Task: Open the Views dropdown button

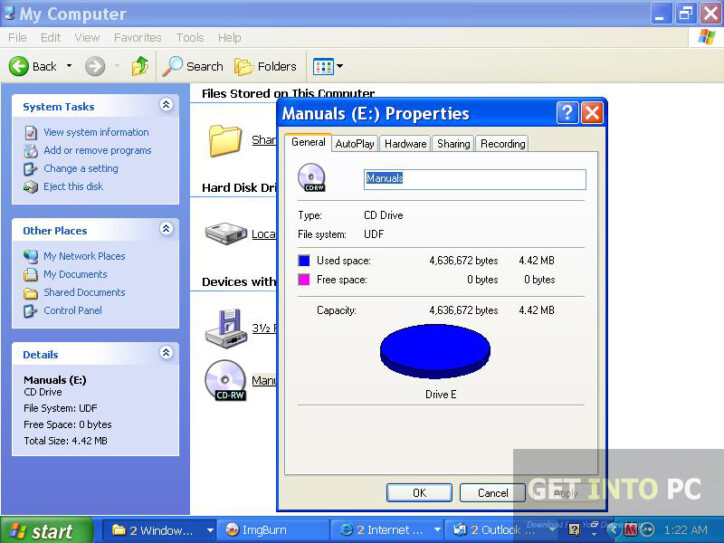Action: [328, 66]
